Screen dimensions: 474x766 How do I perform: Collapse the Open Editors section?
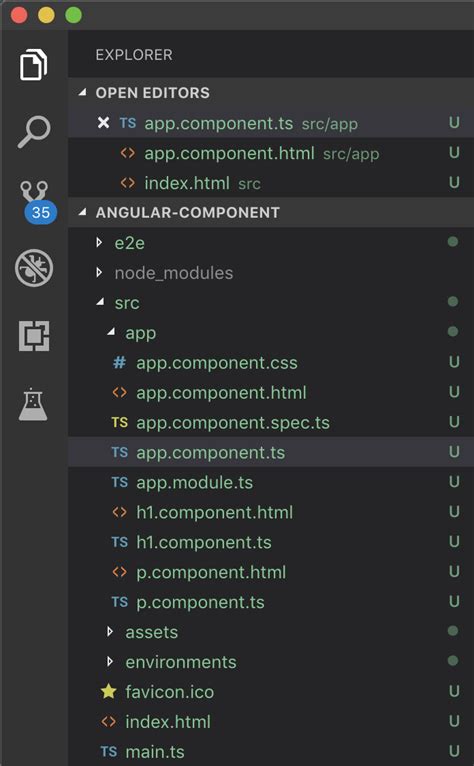point(83,92)
